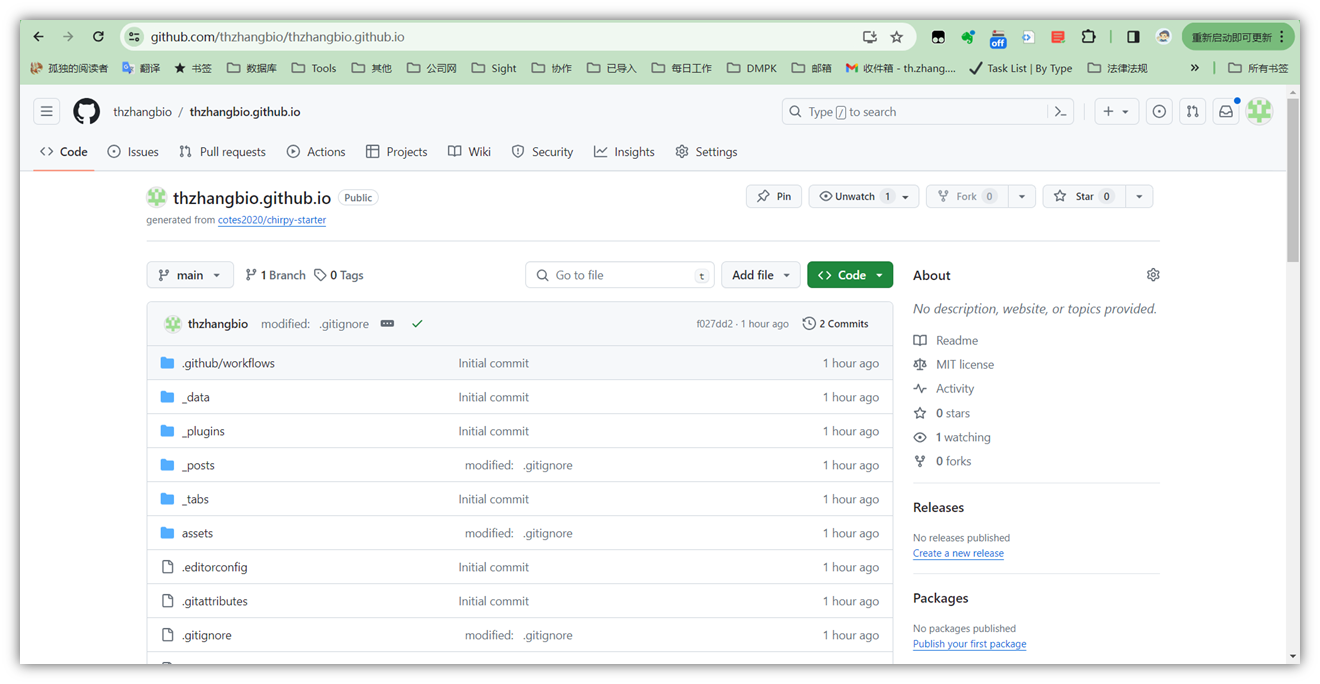This screenshot has height=684, width=1320.
Task: Focus the Type / to search box
Action: [x=928, y=112]
